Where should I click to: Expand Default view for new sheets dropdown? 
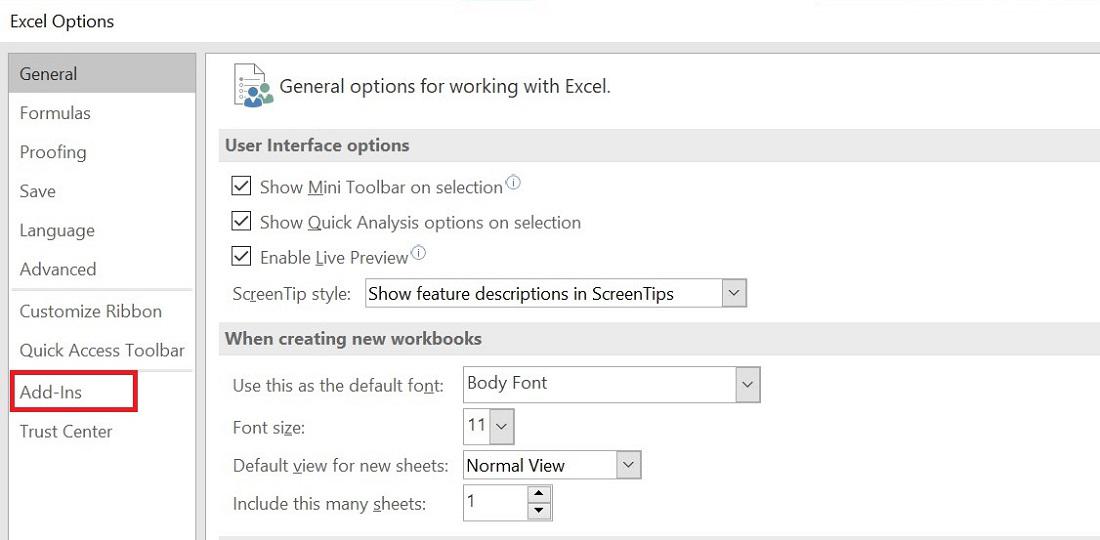[x=628, y=465]
